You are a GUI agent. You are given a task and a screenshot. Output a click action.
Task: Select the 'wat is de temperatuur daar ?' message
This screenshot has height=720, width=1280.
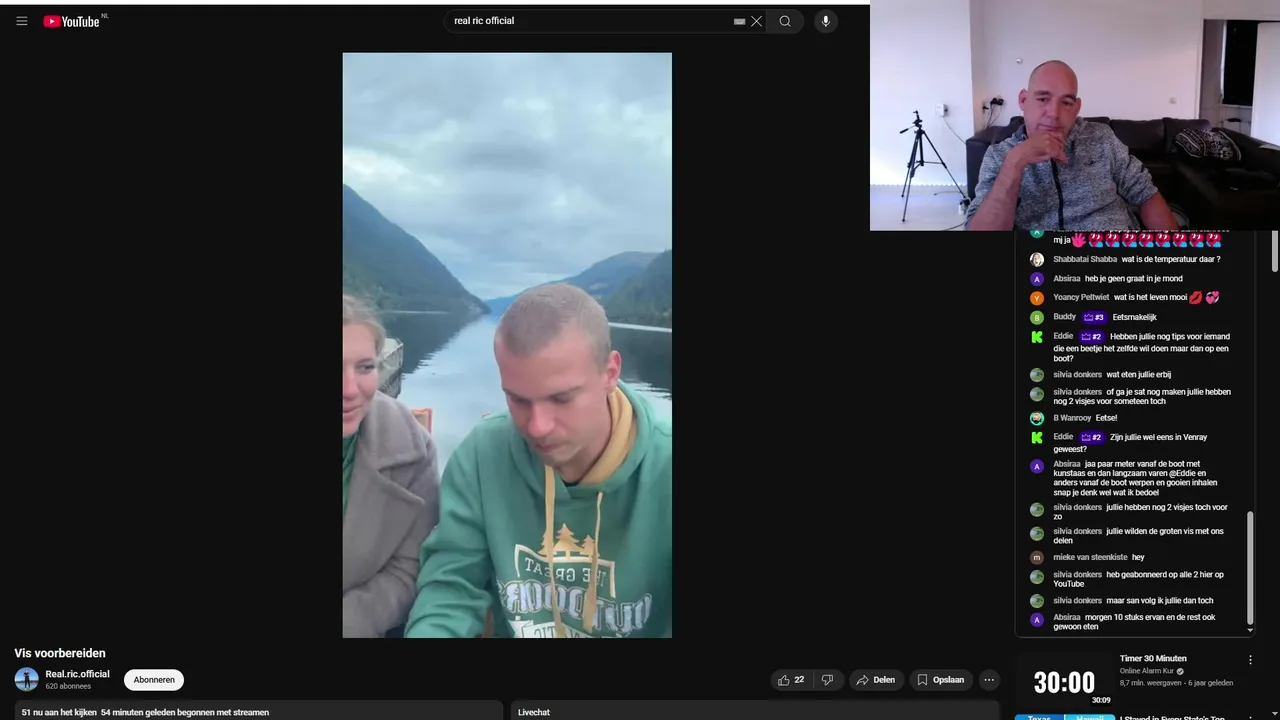click(1171, 259)
